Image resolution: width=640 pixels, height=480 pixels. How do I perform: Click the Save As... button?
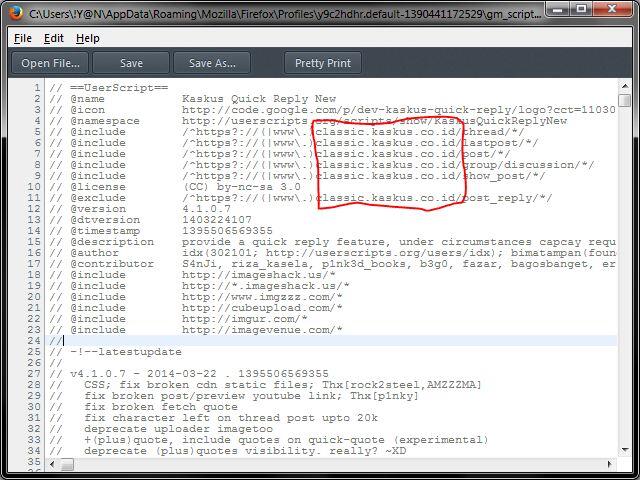click(212, 63)
